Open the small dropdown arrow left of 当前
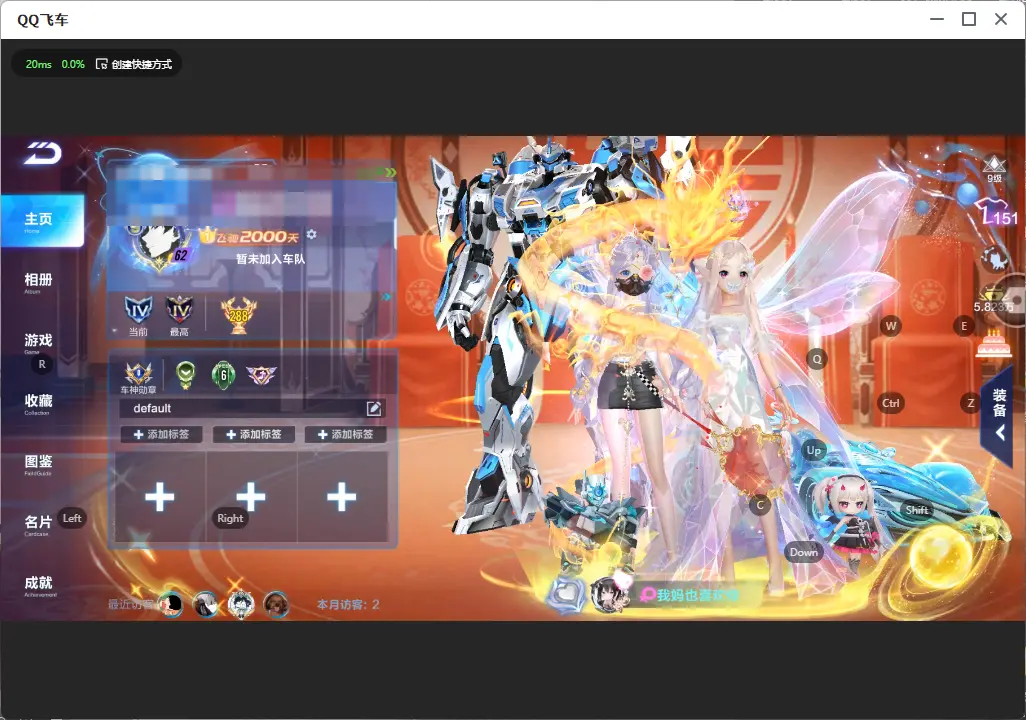Screen dimensions: 1026x720 [x=115, y=331]
